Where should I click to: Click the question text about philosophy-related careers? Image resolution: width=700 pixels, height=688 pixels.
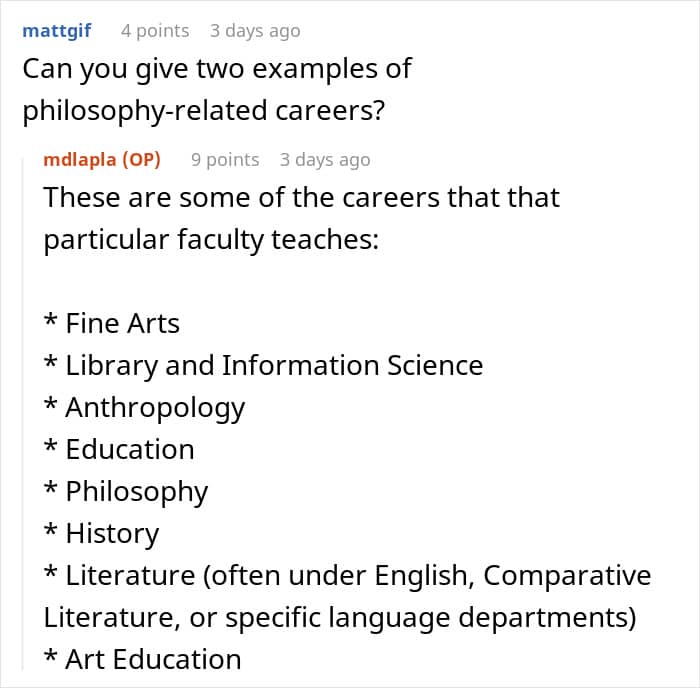(217, 89)
